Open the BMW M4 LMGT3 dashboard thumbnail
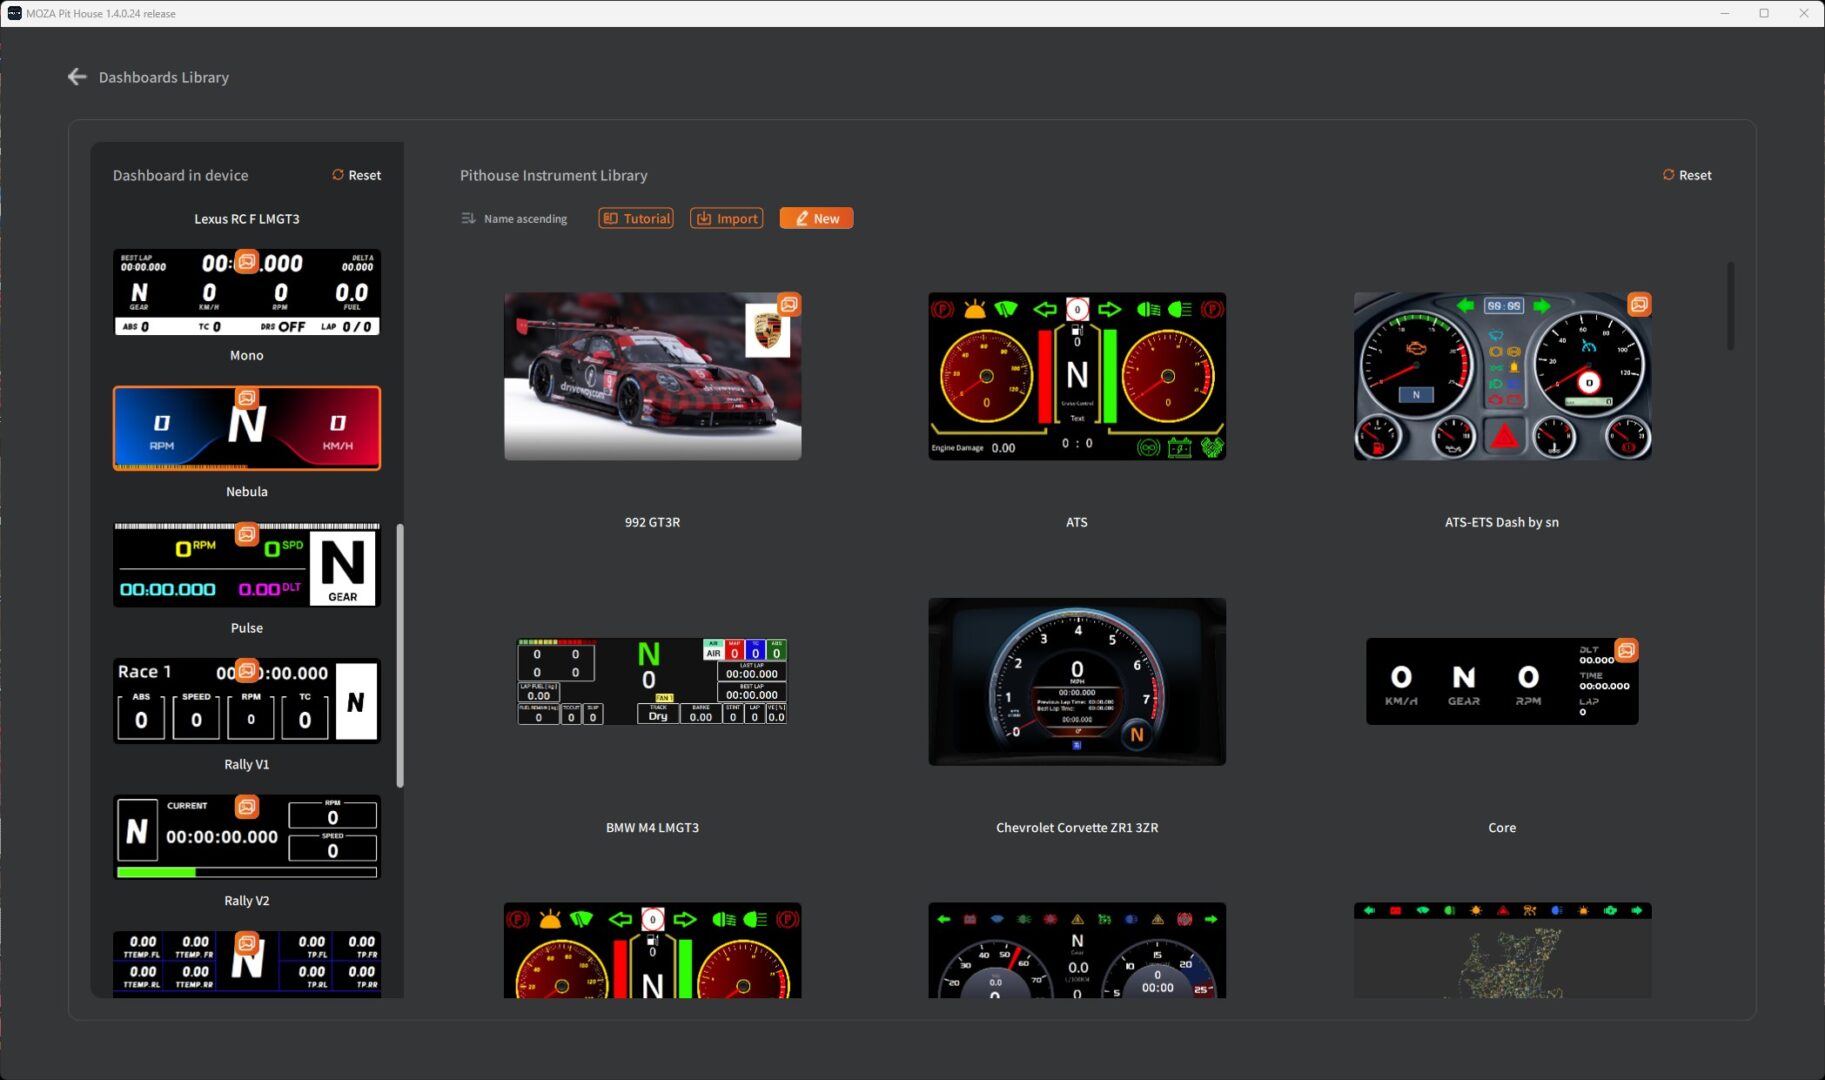Image resolution: width=1825 pixels, height=1080 pixels. 652,681
